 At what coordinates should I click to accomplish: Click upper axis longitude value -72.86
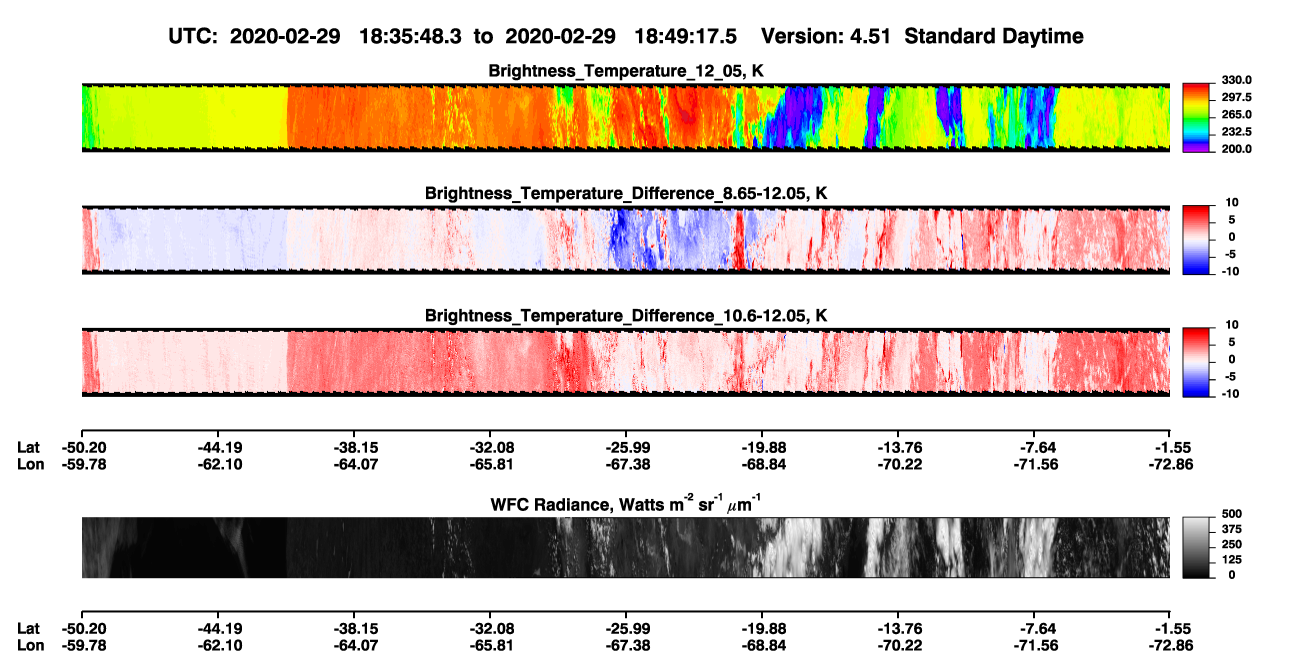tap(1171, 464)
